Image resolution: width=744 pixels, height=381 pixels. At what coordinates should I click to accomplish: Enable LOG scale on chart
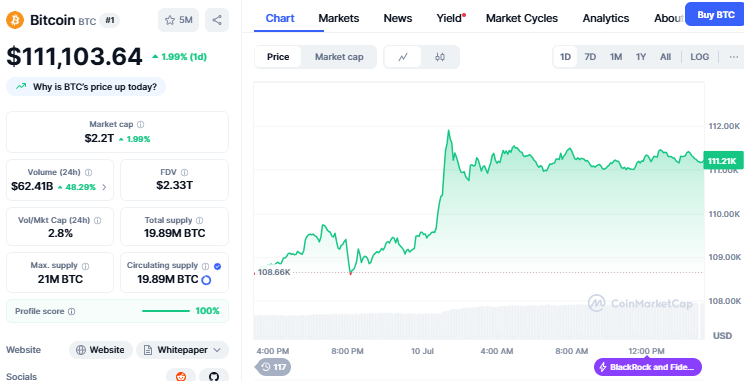(699, 57)
